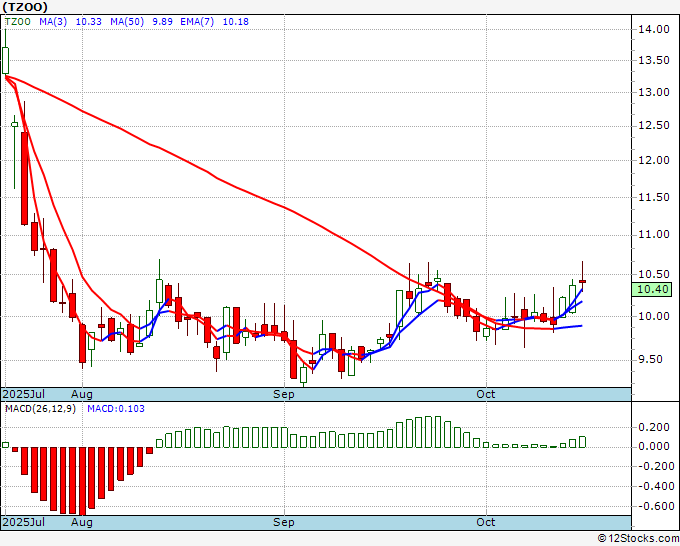Click the last red candlestick near 10.50

[582, 281]
